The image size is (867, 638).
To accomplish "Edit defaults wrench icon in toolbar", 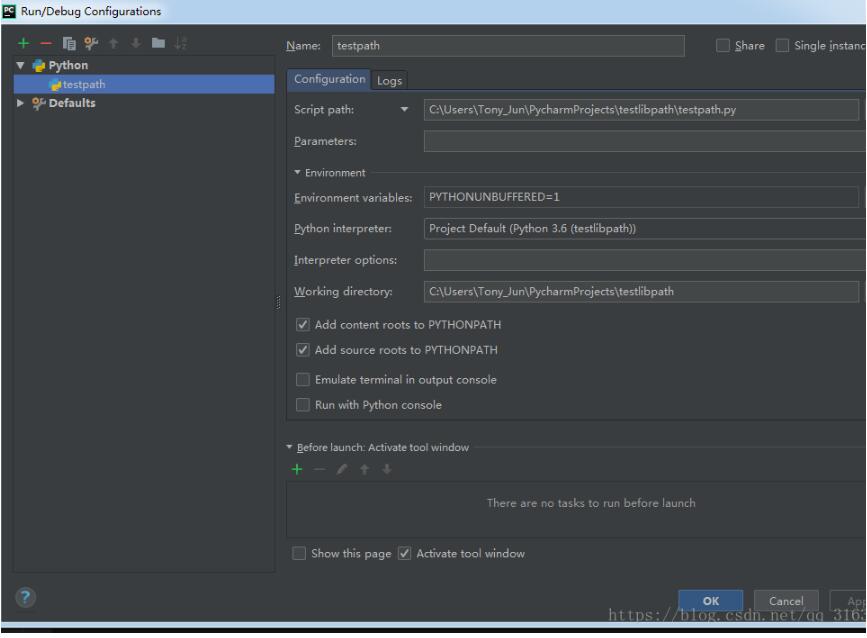I will tap(91, 43).
